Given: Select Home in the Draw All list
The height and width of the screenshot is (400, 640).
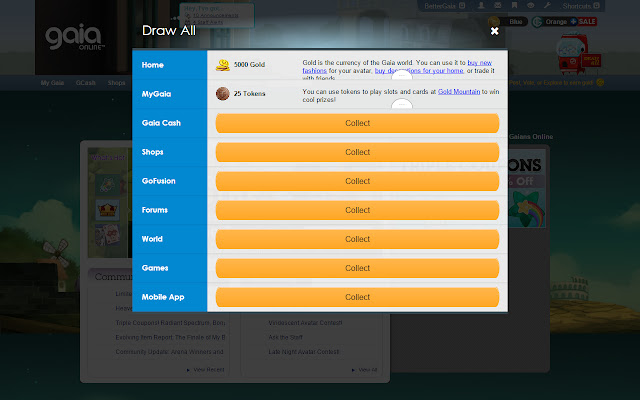Looking at the screenshot, I should pos(170,65).
